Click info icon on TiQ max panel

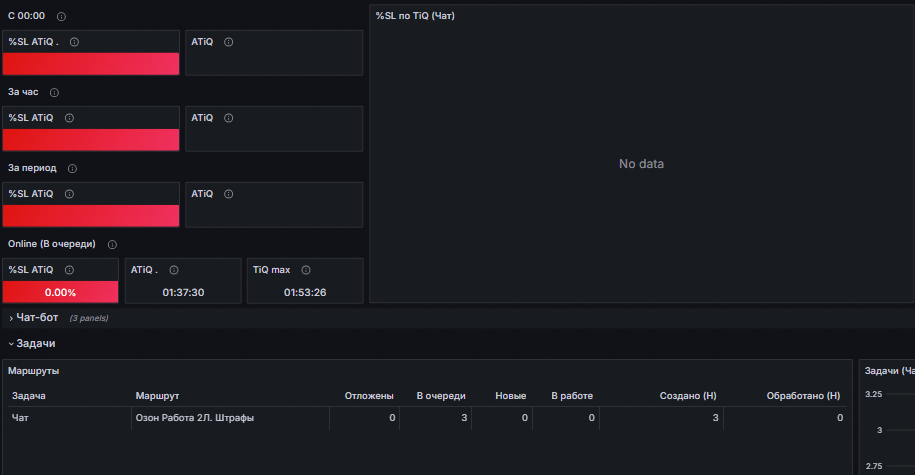(x=306, y=270)
